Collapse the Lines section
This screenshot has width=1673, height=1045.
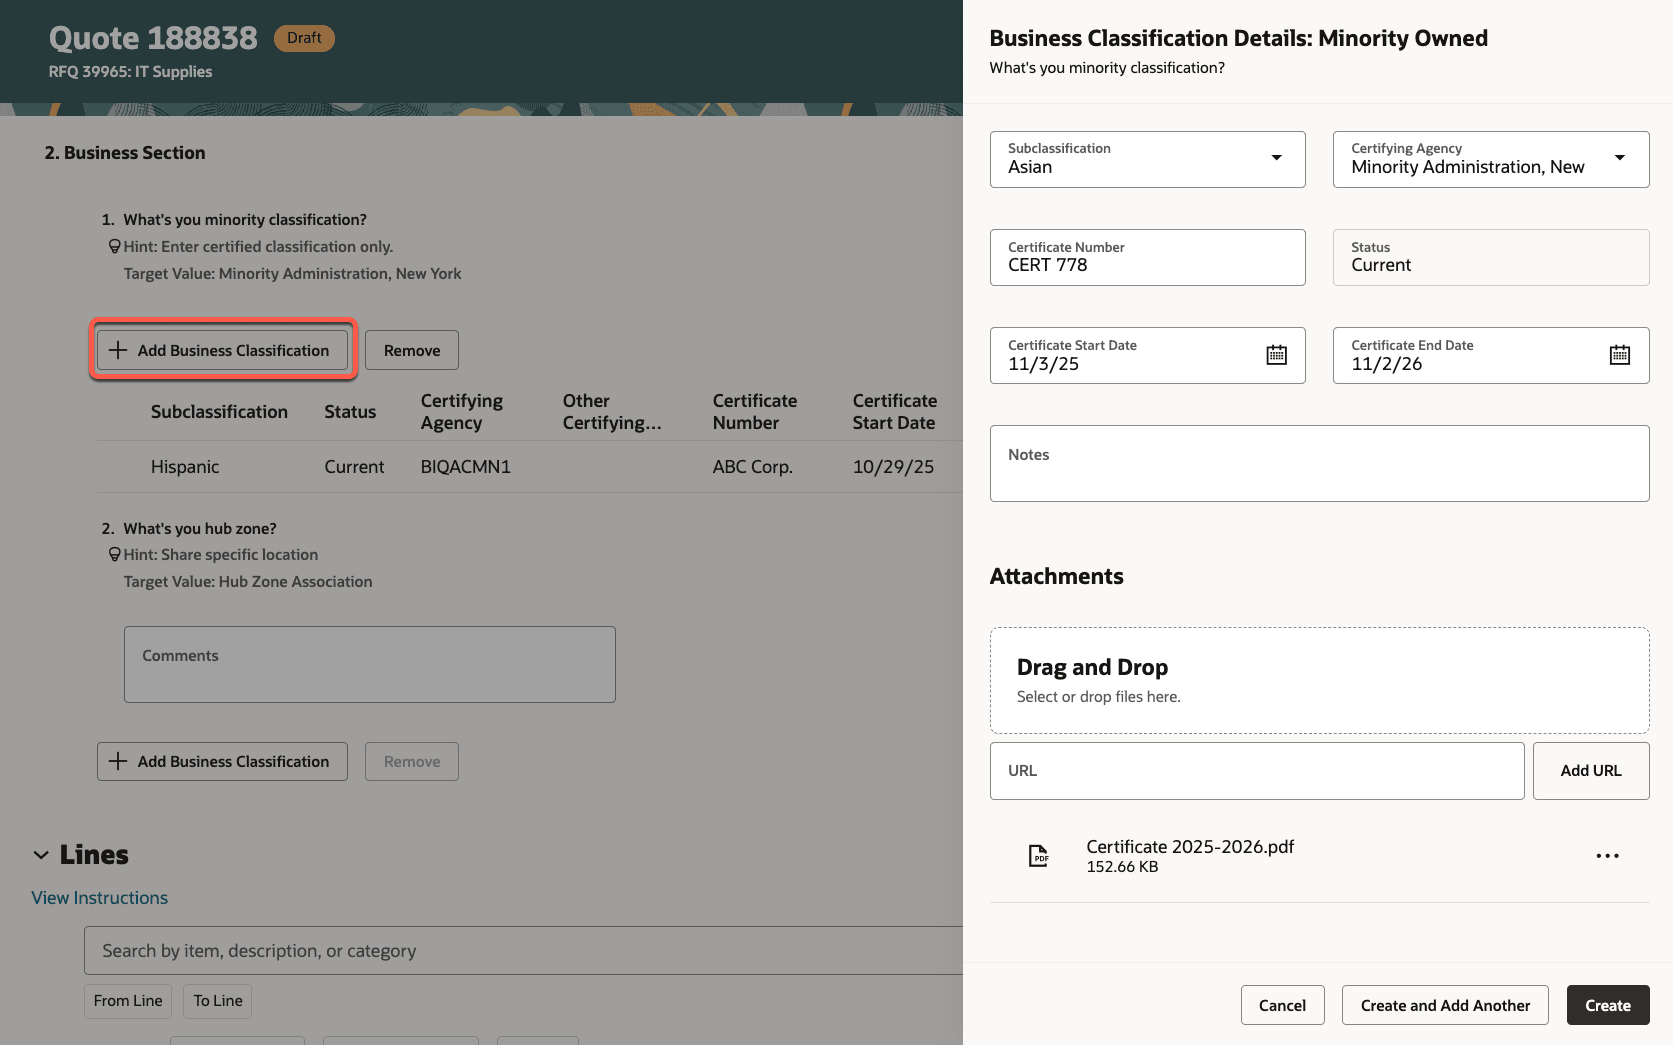(x=40, y=854)
